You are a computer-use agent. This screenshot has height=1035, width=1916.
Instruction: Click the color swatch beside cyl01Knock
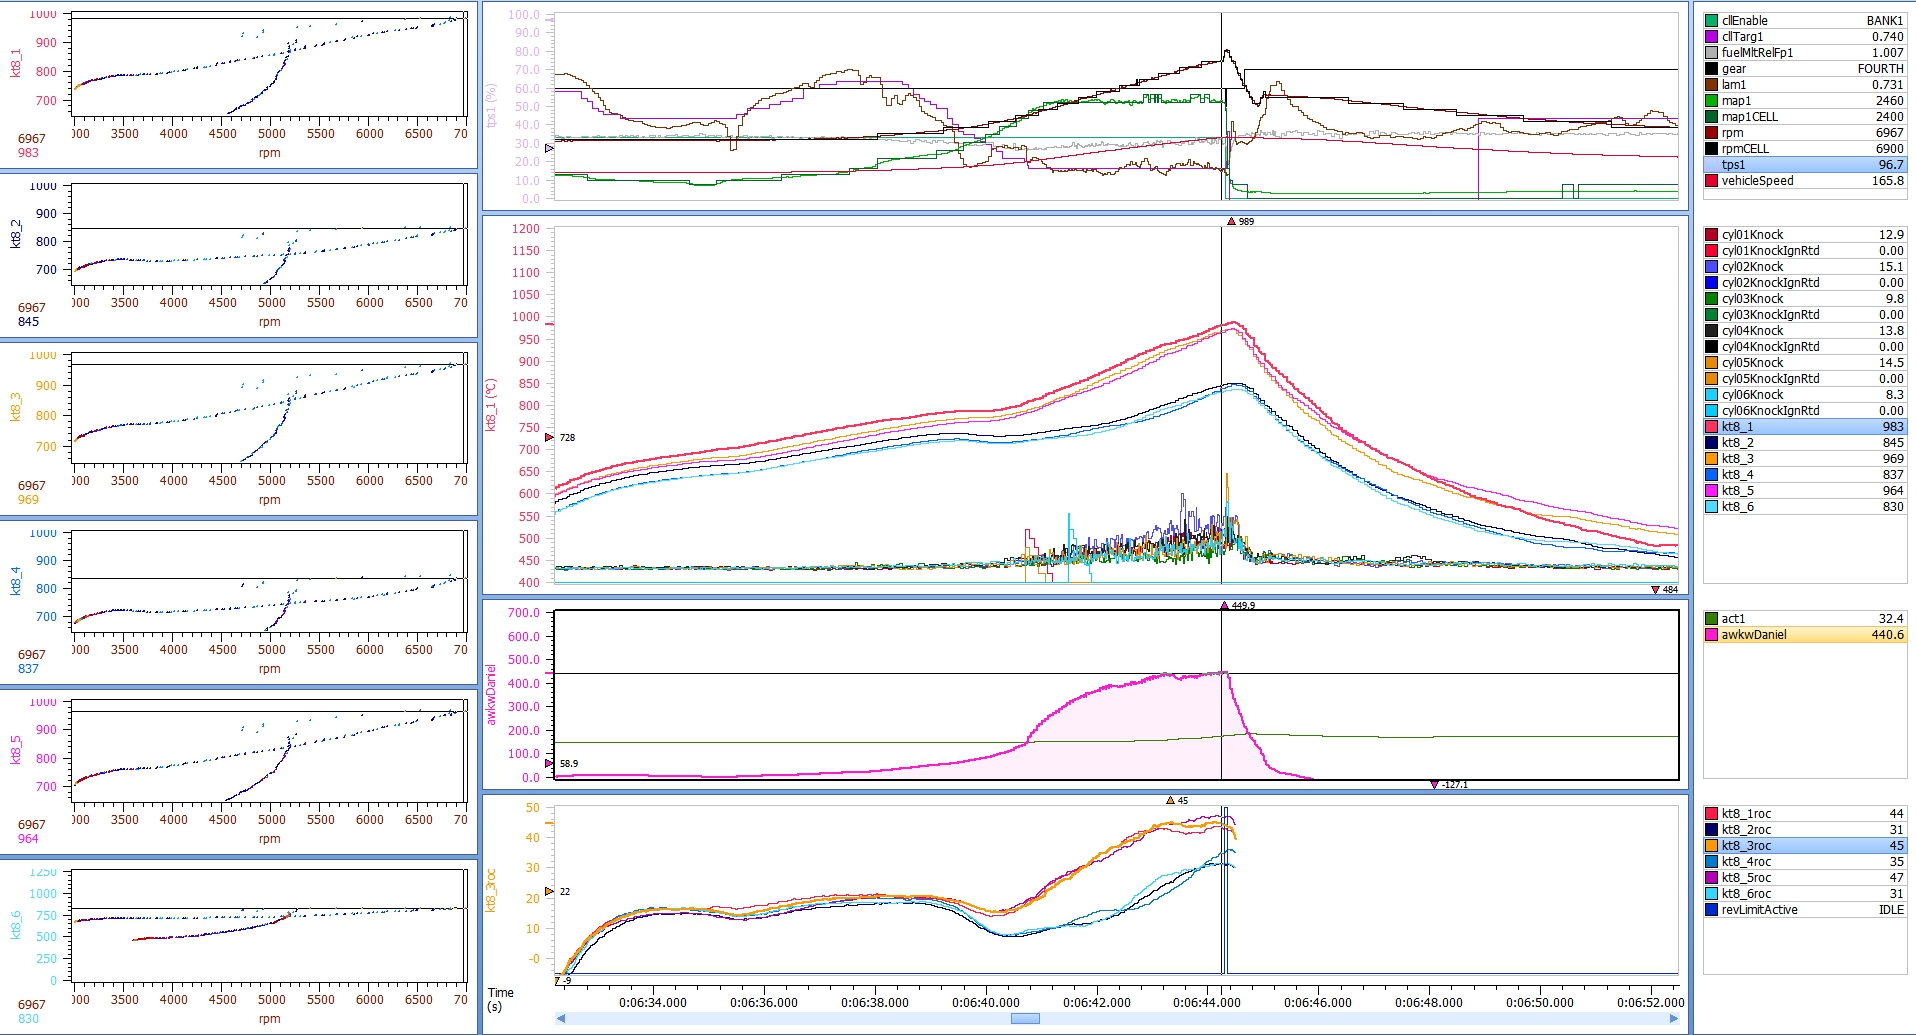(x=1711, y=235)
